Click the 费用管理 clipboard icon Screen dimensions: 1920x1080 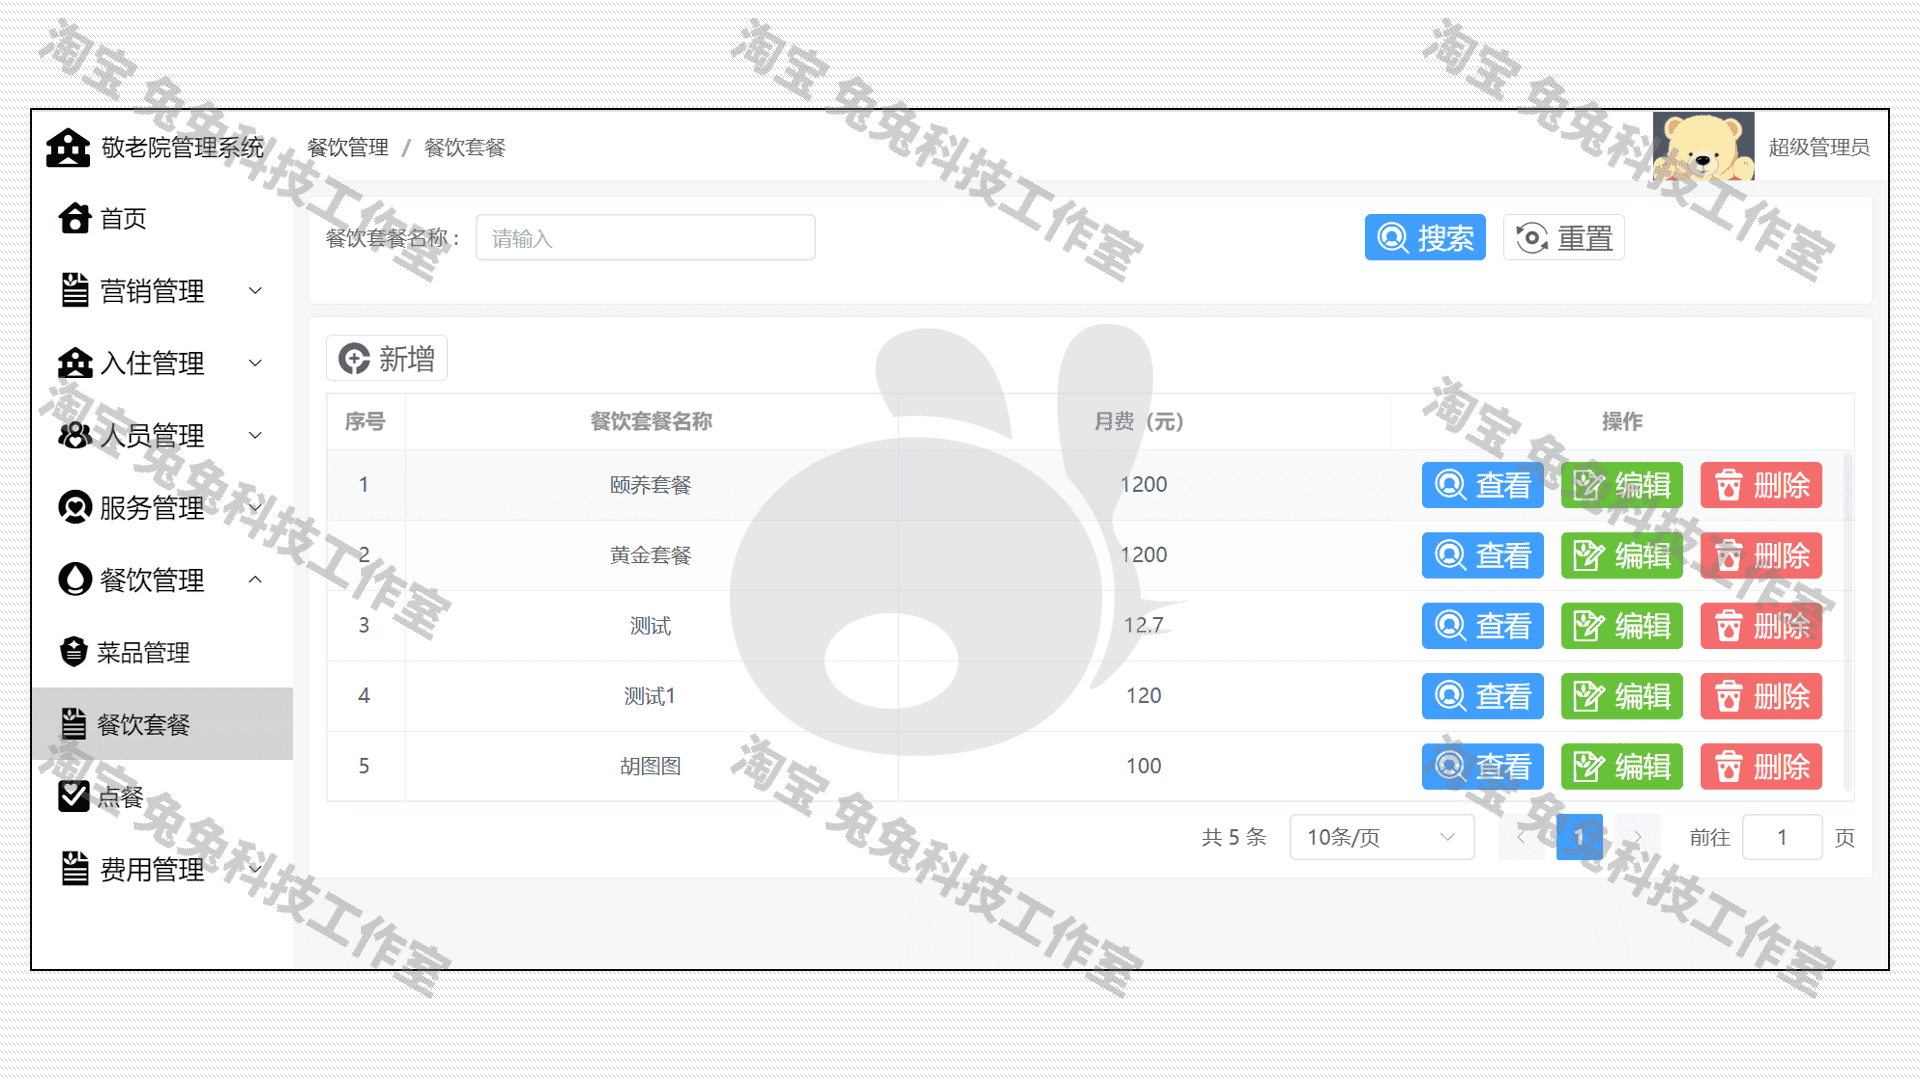click(x=75, y=868)
